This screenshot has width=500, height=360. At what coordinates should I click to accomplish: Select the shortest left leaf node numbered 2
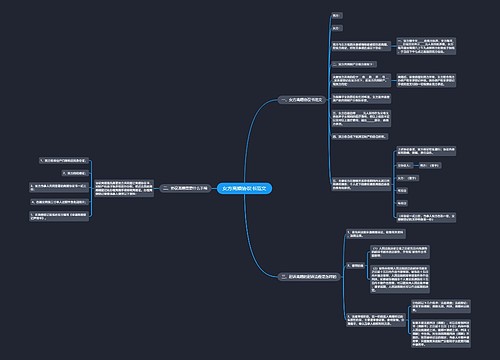(75, 173)
